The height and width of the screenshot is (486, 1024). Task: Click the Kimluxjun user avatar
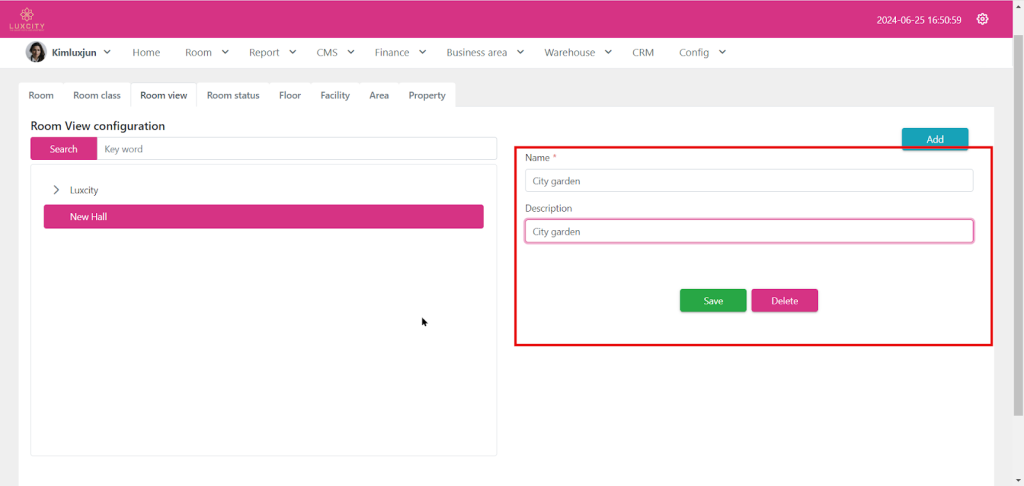point(35,52)
